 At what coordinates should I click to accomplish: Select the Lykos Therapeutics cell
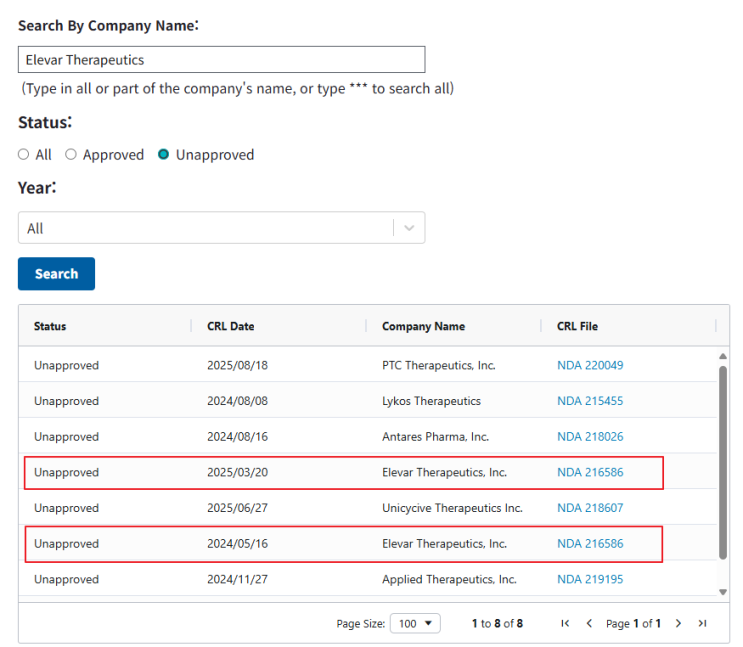point(431,401)
